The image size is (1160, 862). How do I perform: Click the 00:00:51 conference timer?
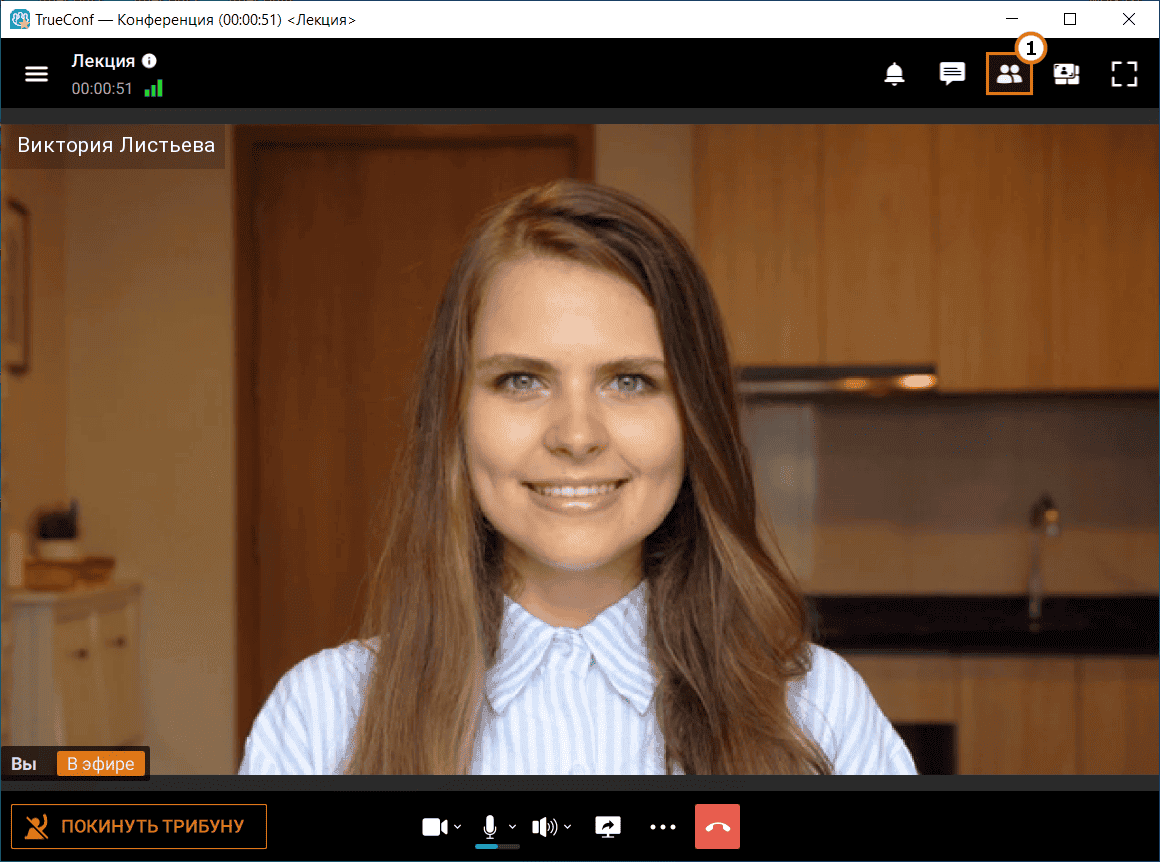(101, 89)
